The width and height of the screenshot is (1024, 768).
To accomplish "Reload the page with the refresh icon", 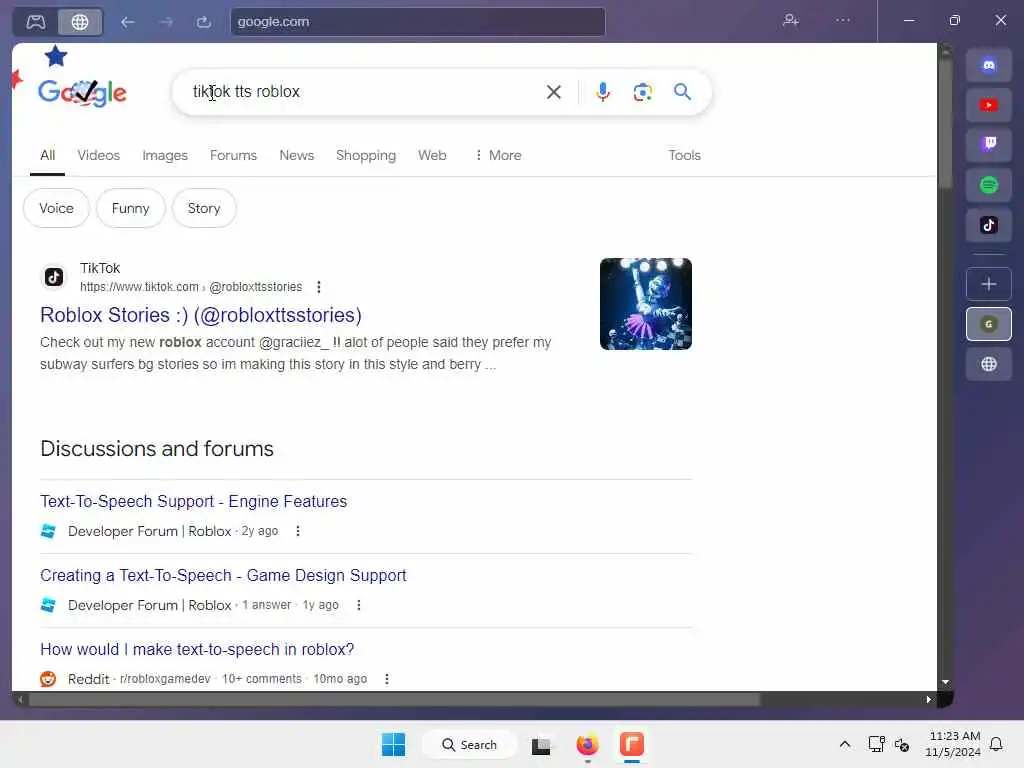I will point(204,22).
